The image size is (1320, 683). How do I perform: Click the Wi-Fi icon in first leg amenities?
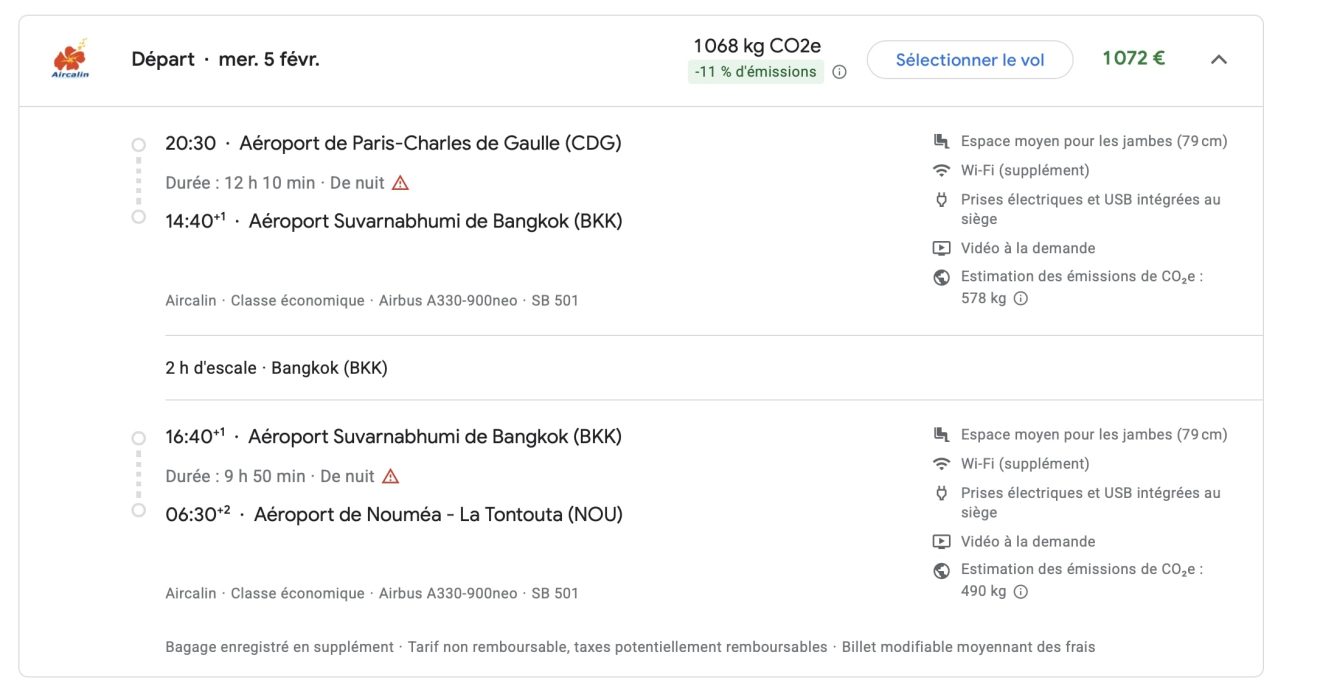point(941,170)
